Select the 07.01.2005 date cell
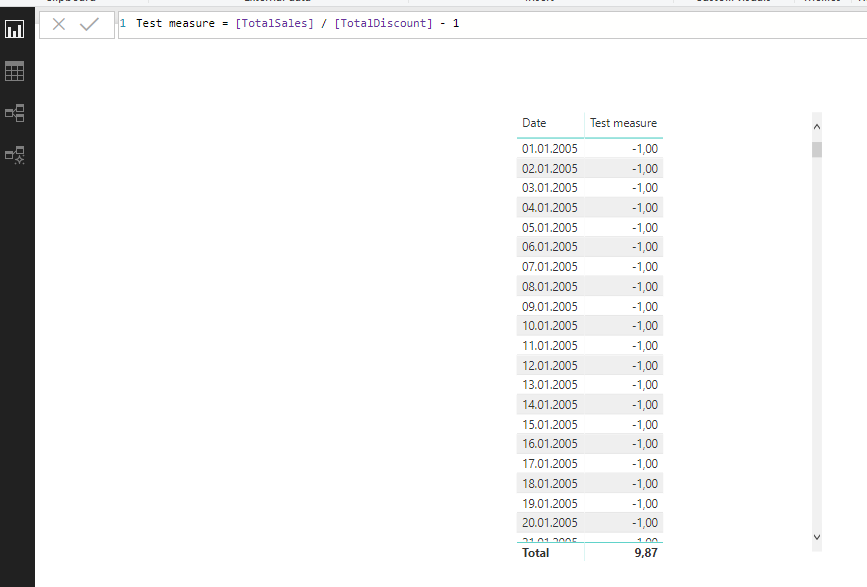 click(550, 267)
